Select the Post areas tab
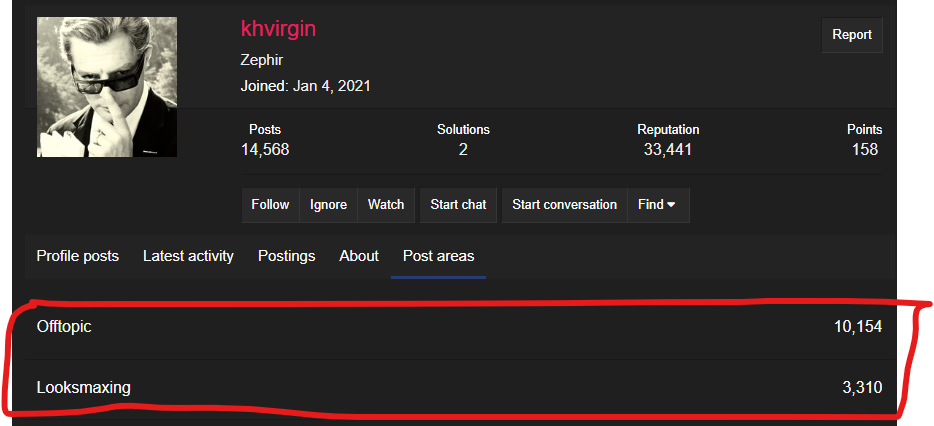This screenshot has height=426, width=934. pyautogui.click(x=438, y=256)
